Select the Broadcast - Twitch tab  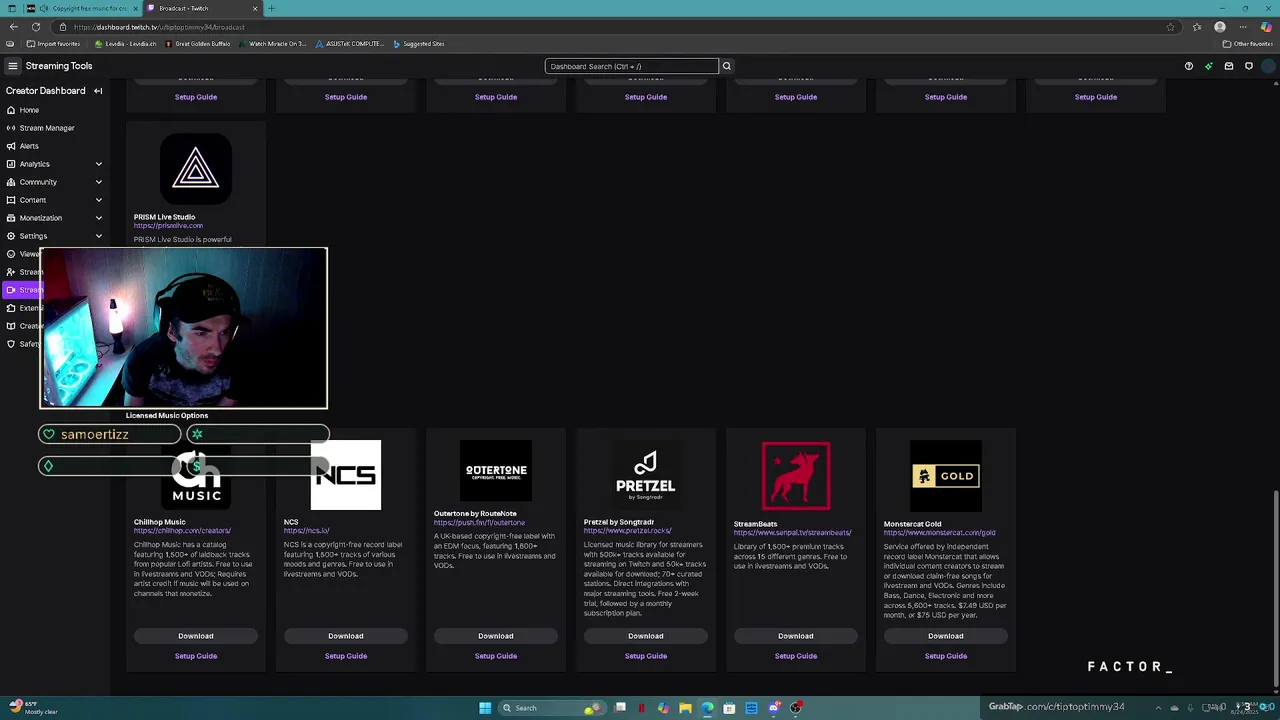click(203, 8)
